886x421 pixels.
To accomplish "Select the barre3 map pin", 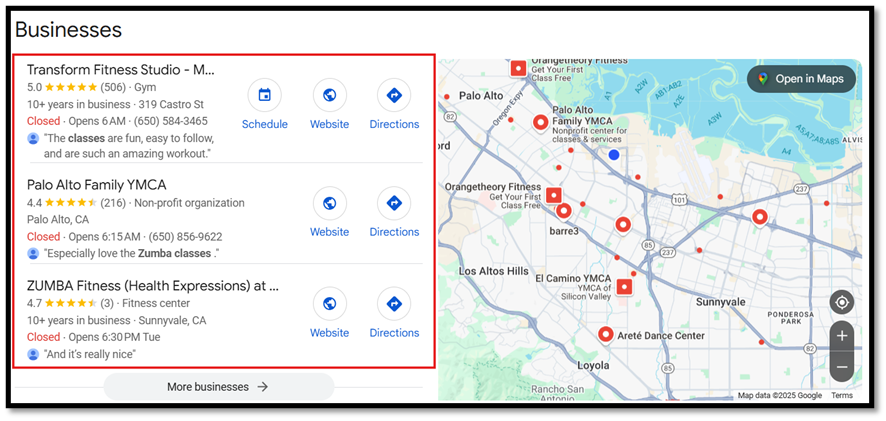I will point(563,212).
